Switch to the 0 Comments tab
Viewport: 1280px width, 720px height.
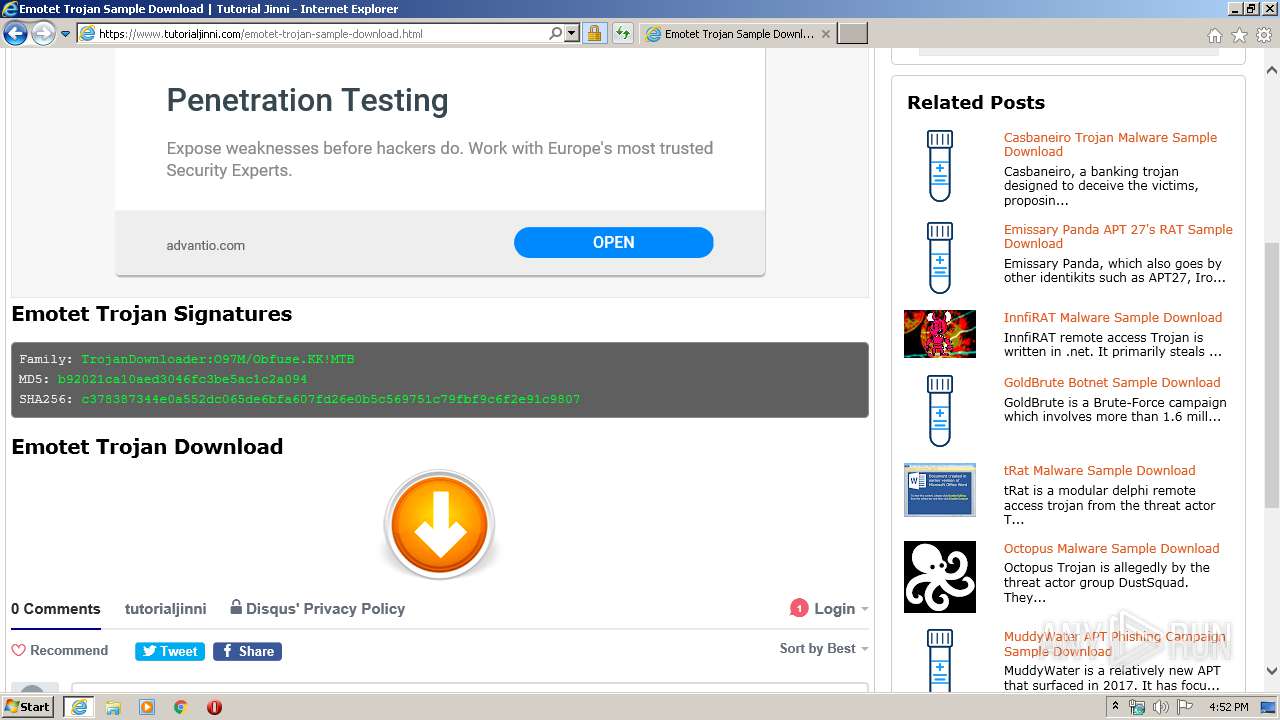(x=56, y=609)
